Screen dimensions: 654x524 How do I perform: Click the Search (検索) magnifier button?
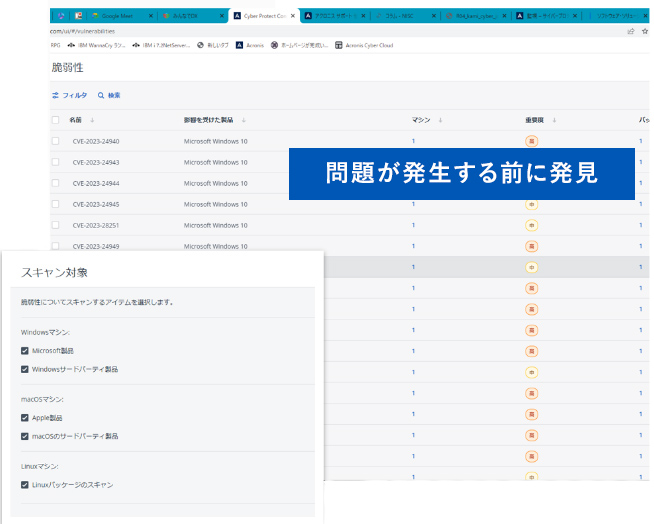coord(109,95)
